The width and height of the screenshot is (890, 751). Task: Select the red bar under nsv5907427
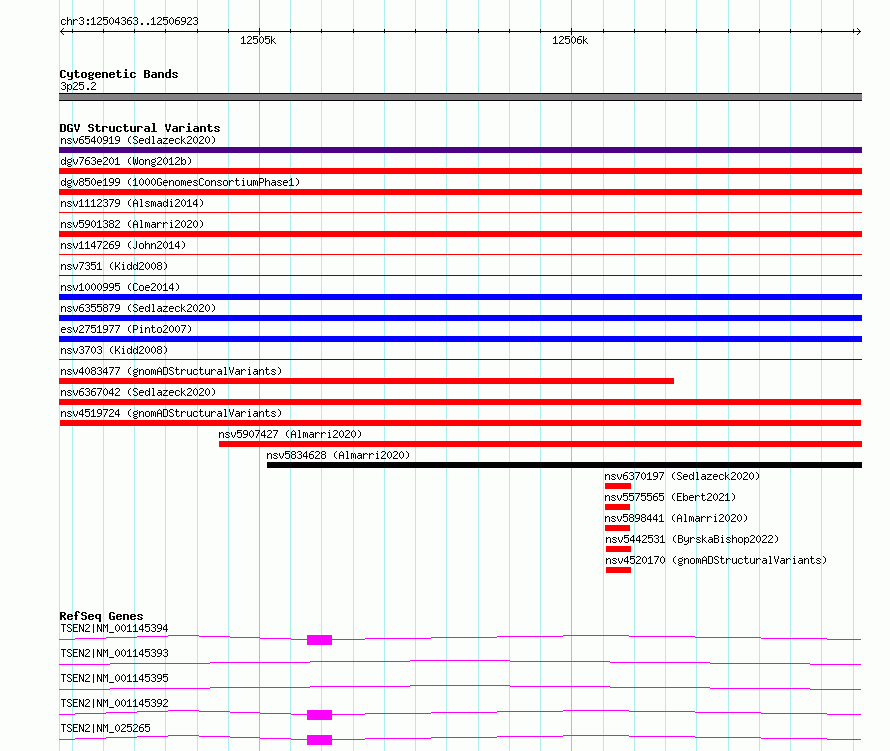point(540,444)
